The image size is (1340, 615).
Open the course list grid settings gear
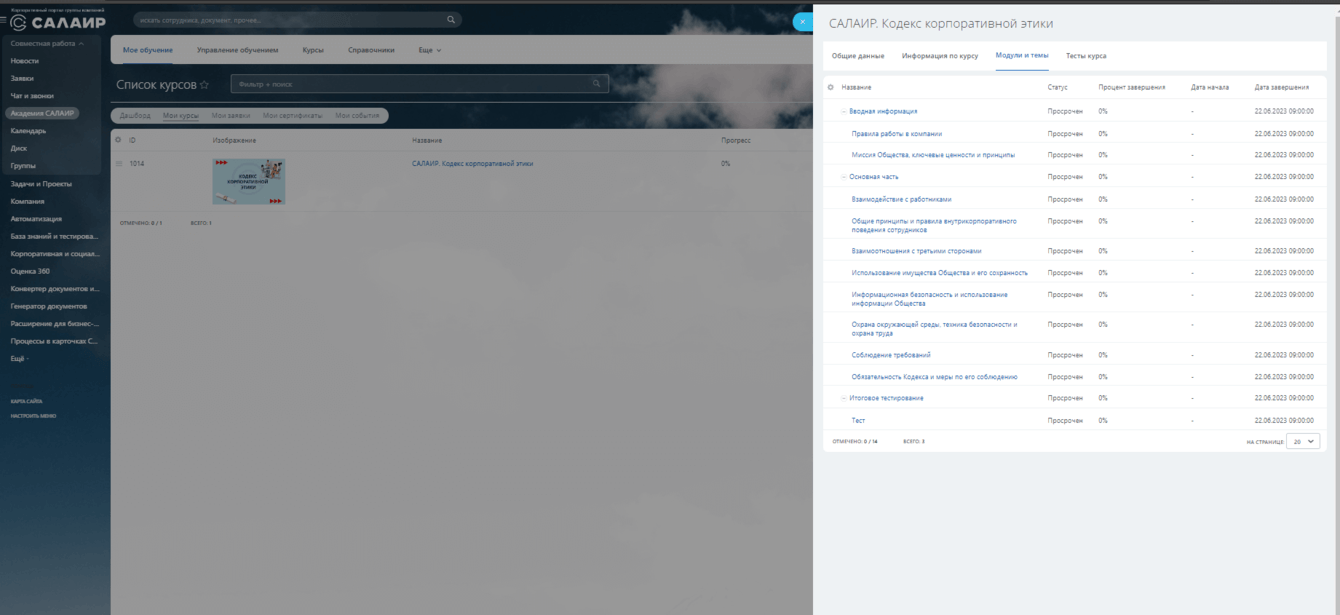119,140
